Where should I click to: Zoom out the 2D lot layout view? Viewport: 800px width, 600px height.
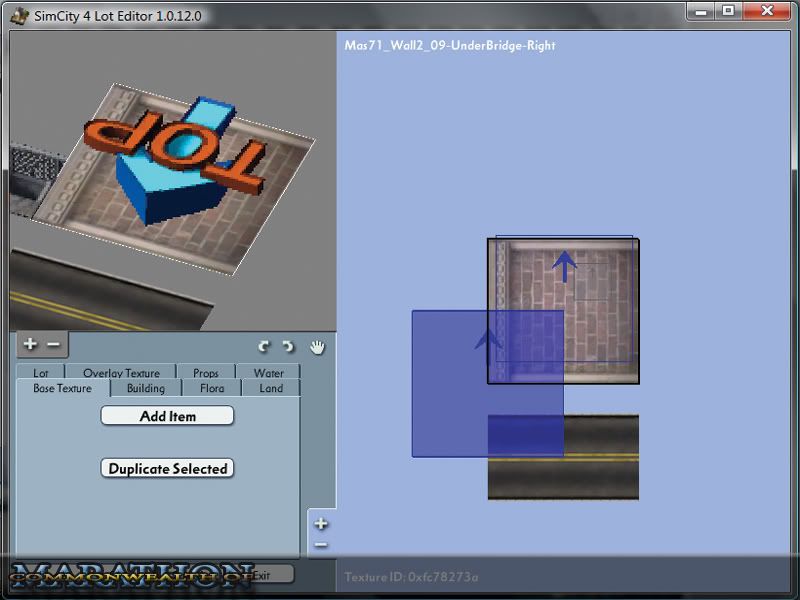click(x=321, y=544)
